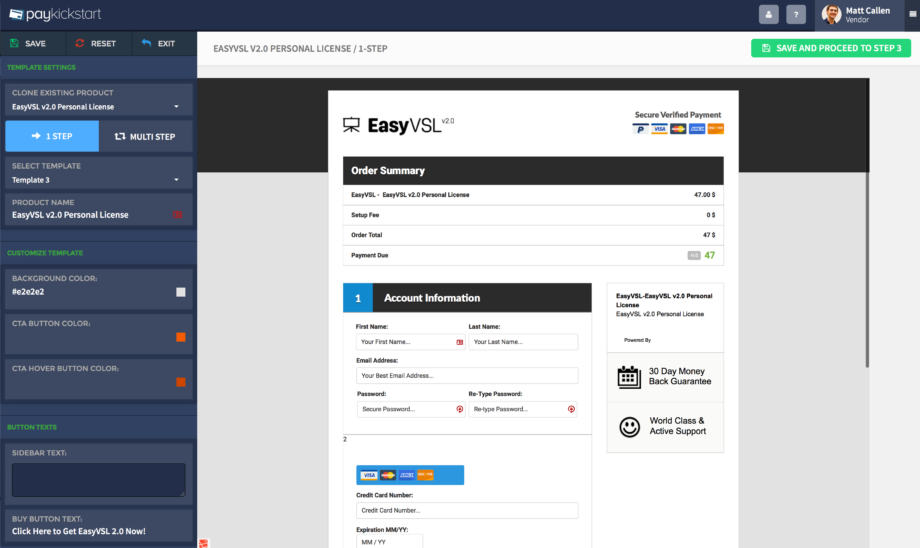The width and height of the screenshot is (920, 548).
Task: Pick the CTA hover button color swatch
Action: click(x=181, y=383)
